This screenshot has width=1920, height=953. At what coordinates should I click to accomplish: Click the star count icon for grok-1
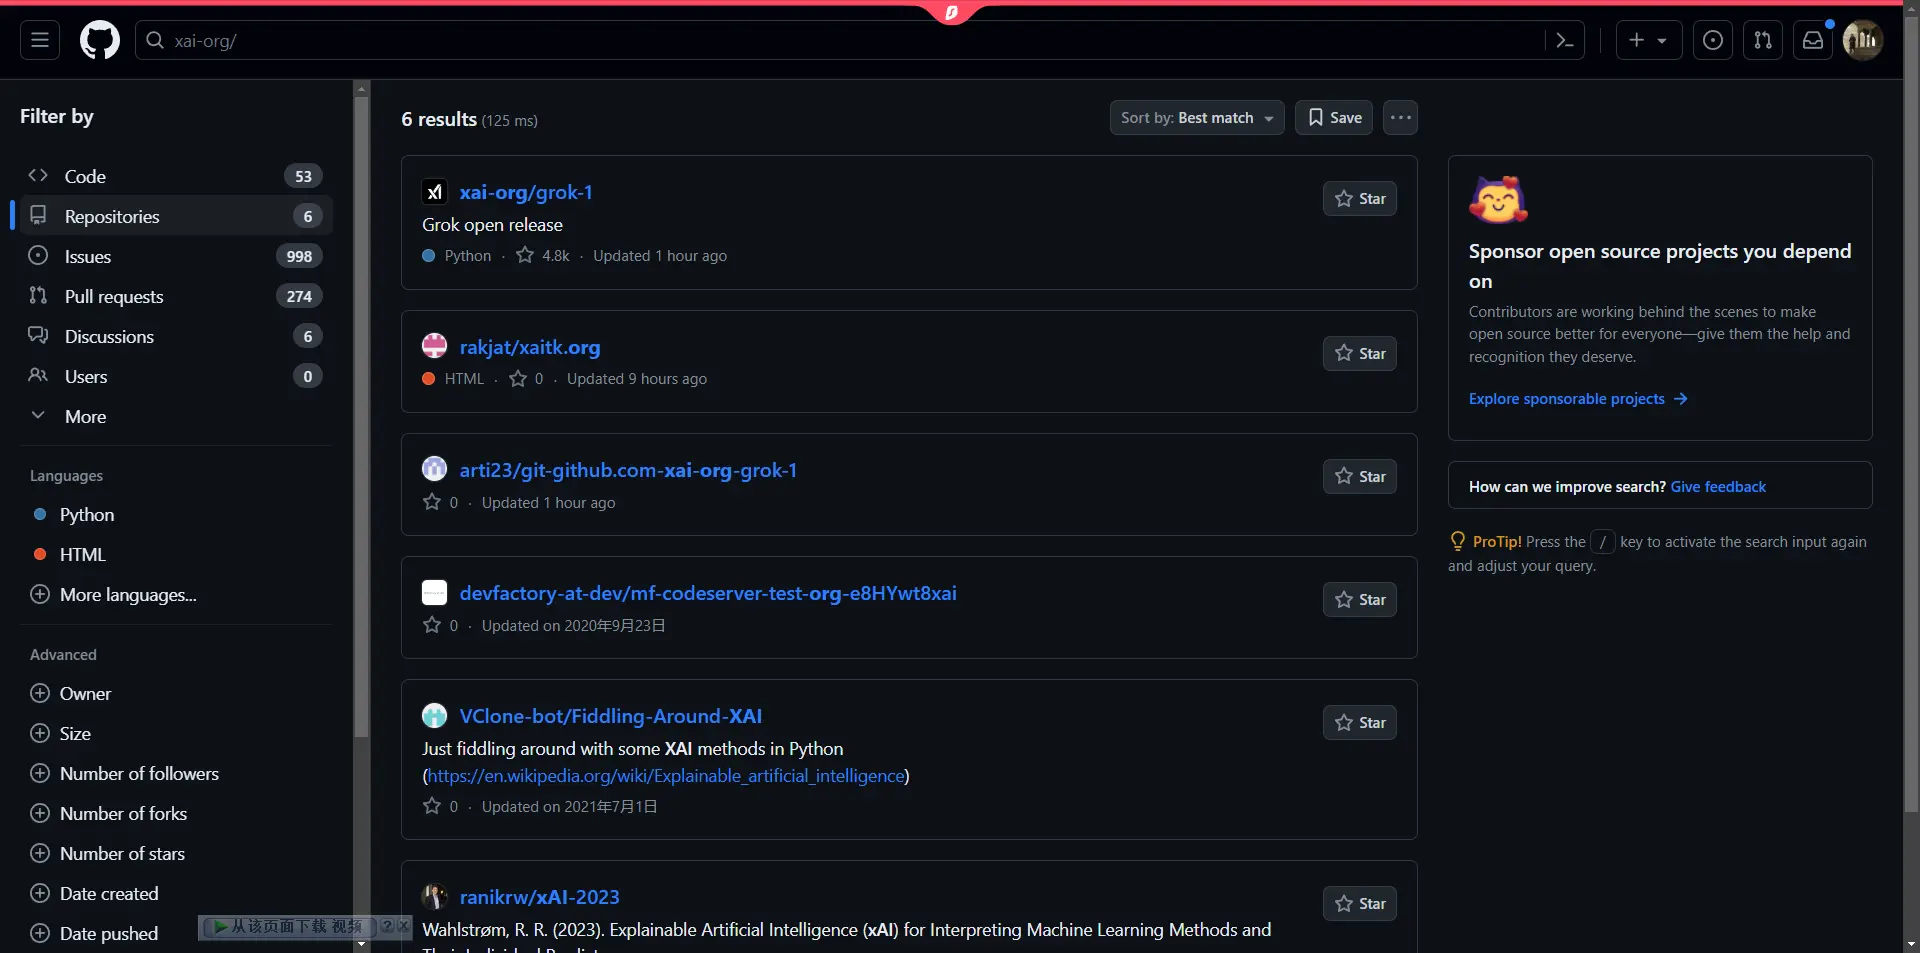(525, 255)
